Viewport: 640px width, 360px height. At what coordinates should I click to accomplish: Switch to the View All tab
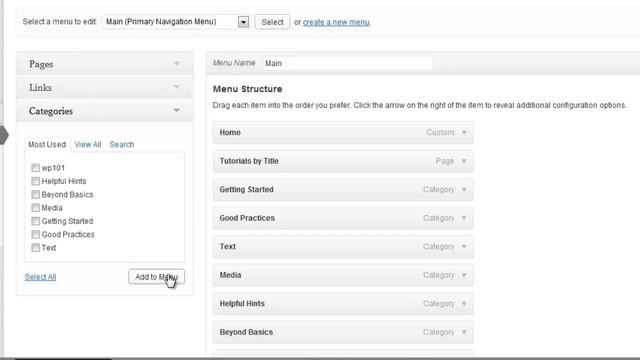(88, 144)
